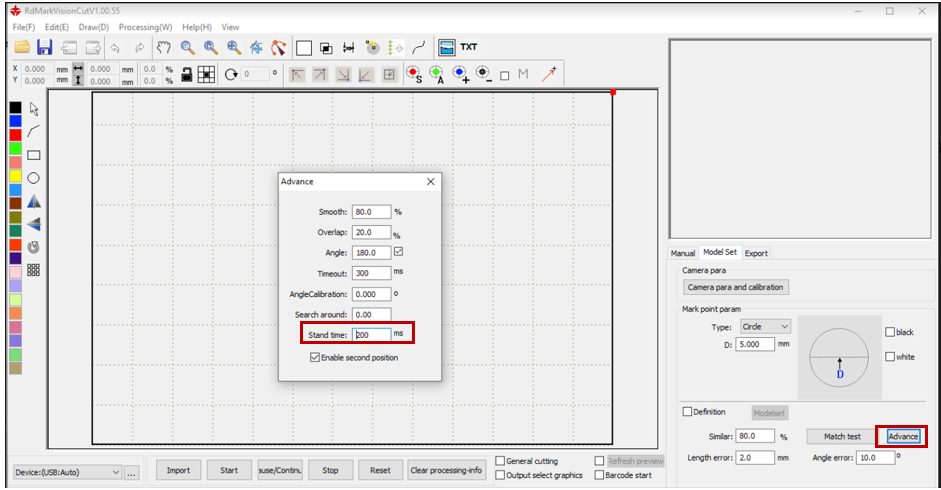Select the rectangle drawing tool
The image size is (941, 490).
pos(34,155)
